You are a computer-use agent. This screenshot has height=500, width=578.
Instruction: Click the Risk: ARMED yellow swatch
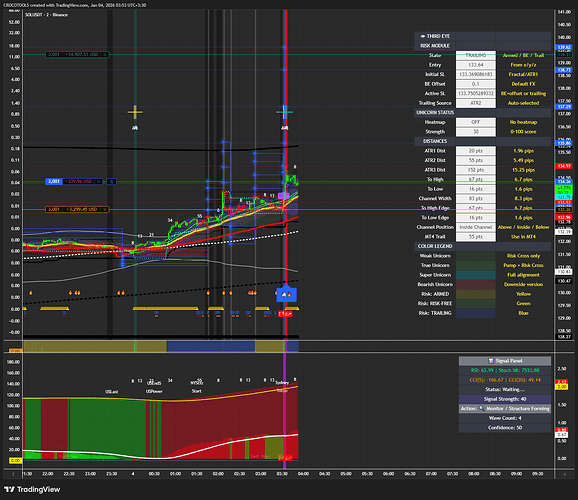pos(476,294)
